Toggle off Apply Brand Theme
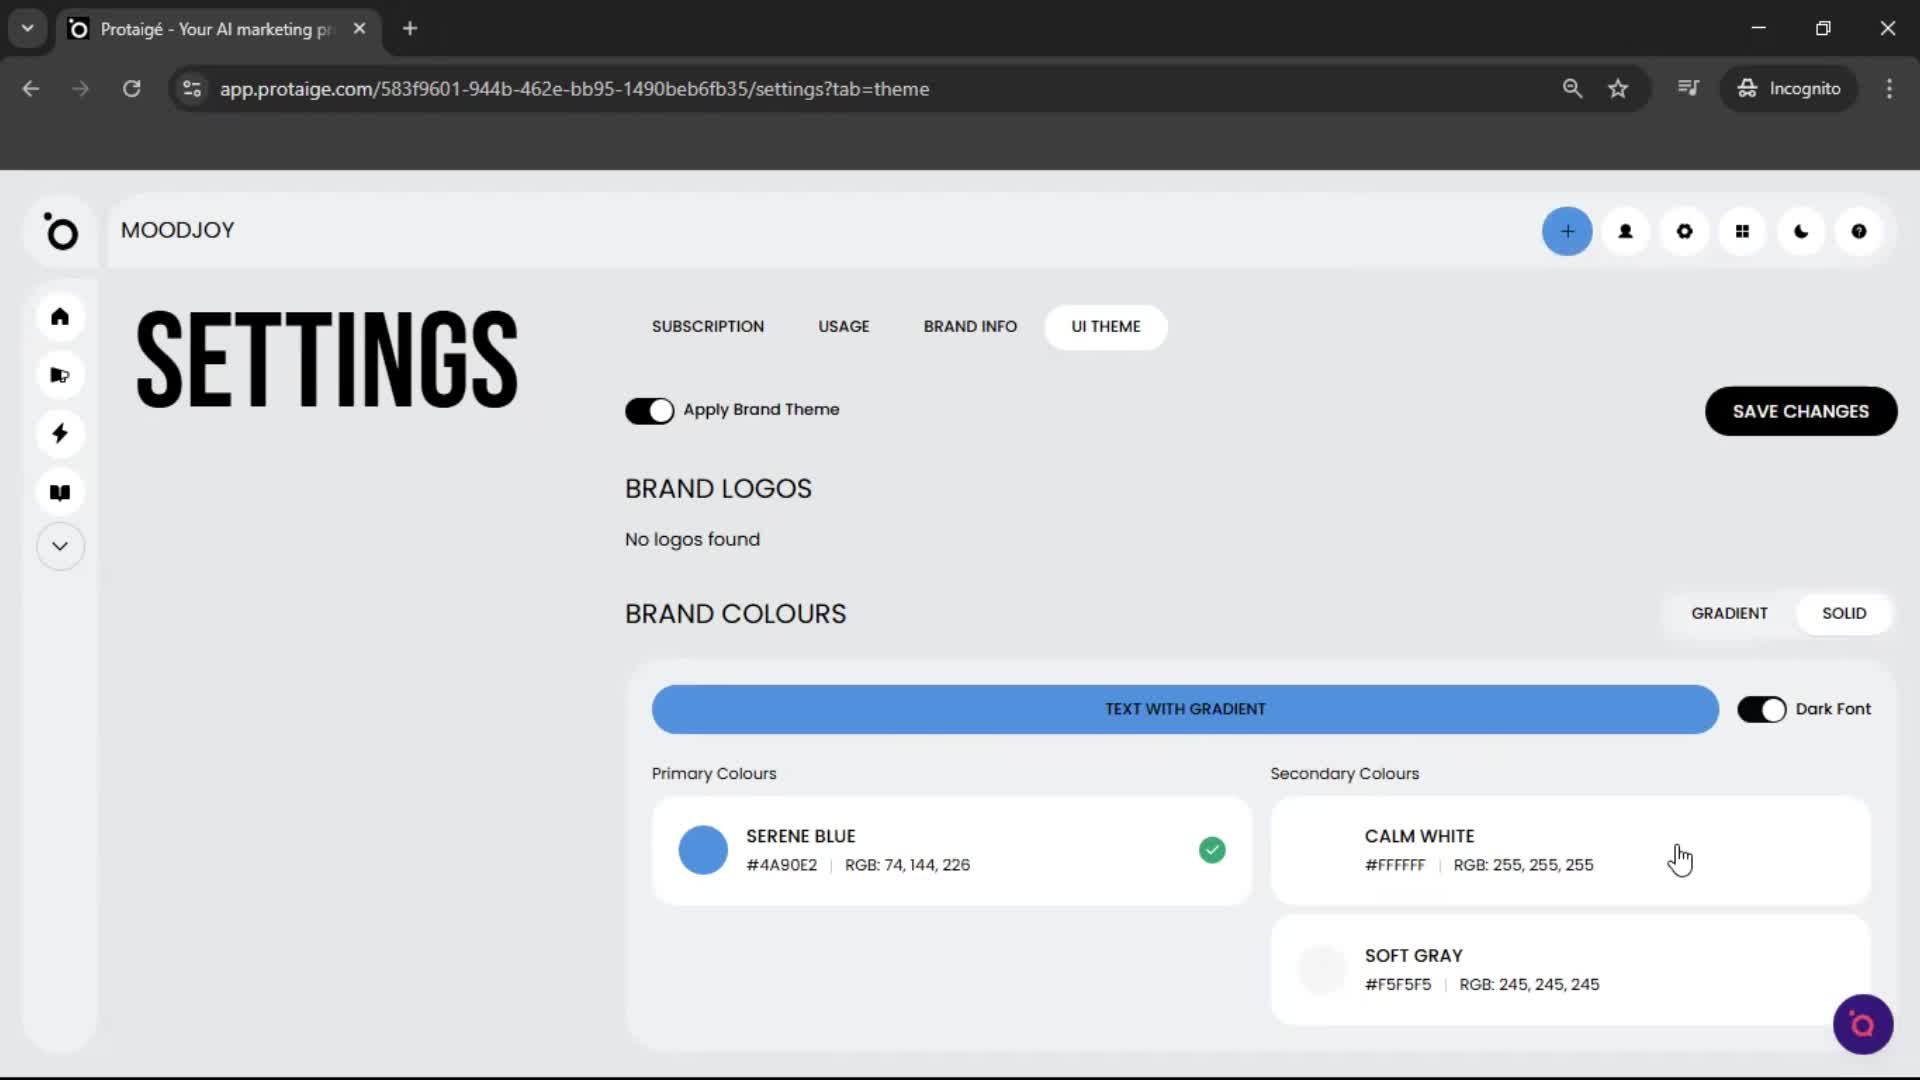Image resolution: width=1920 pixels, height=1080 pixels. [650, 410]
